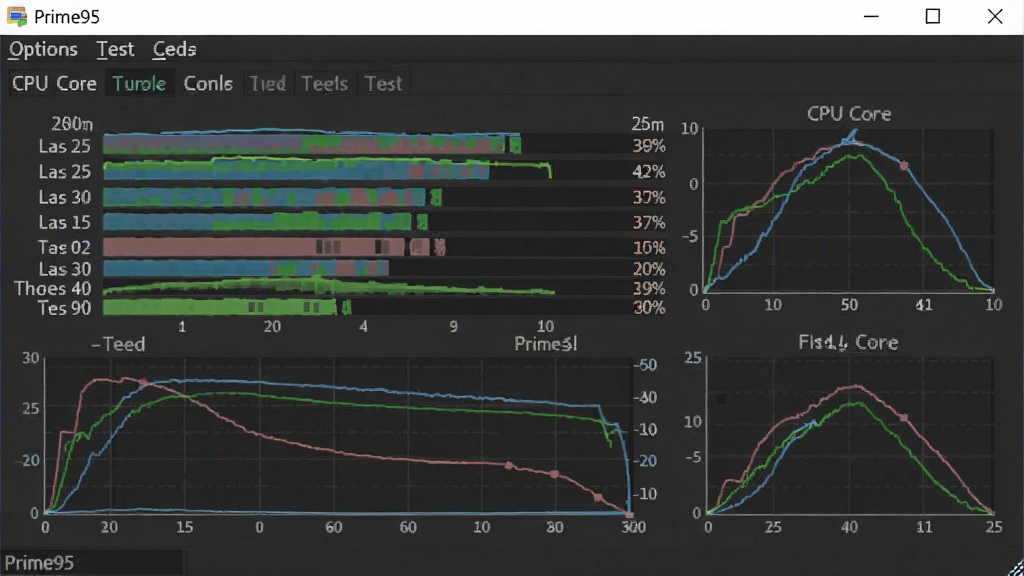Select the rightmost Test tab

click(x=383, y=84)
